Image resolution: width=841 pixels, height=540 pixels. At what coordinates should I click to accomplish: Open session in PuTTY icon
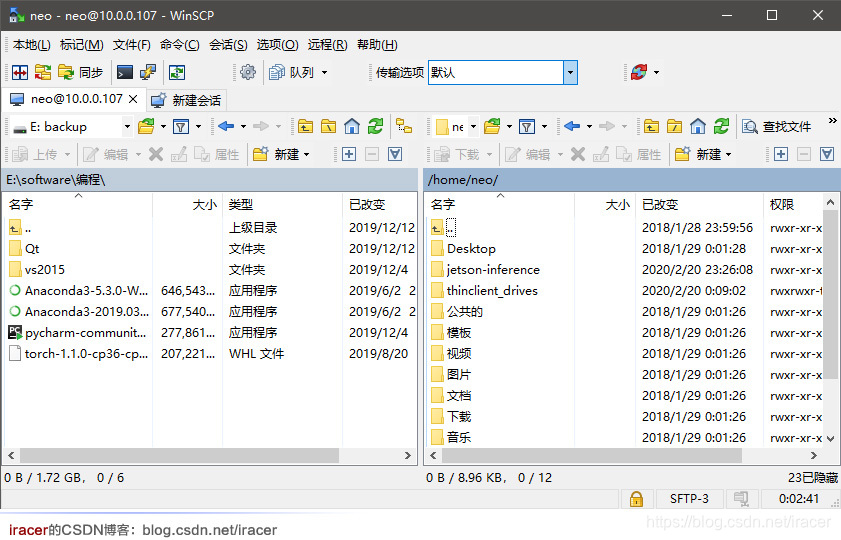click(147, 72)
